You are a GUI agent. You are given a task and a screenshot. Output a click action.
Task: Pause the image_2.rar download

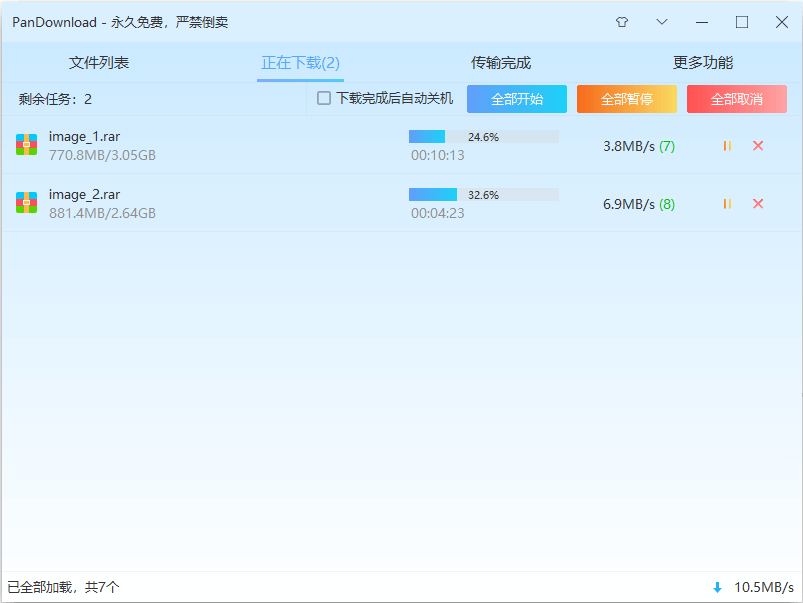click(727, 203)
